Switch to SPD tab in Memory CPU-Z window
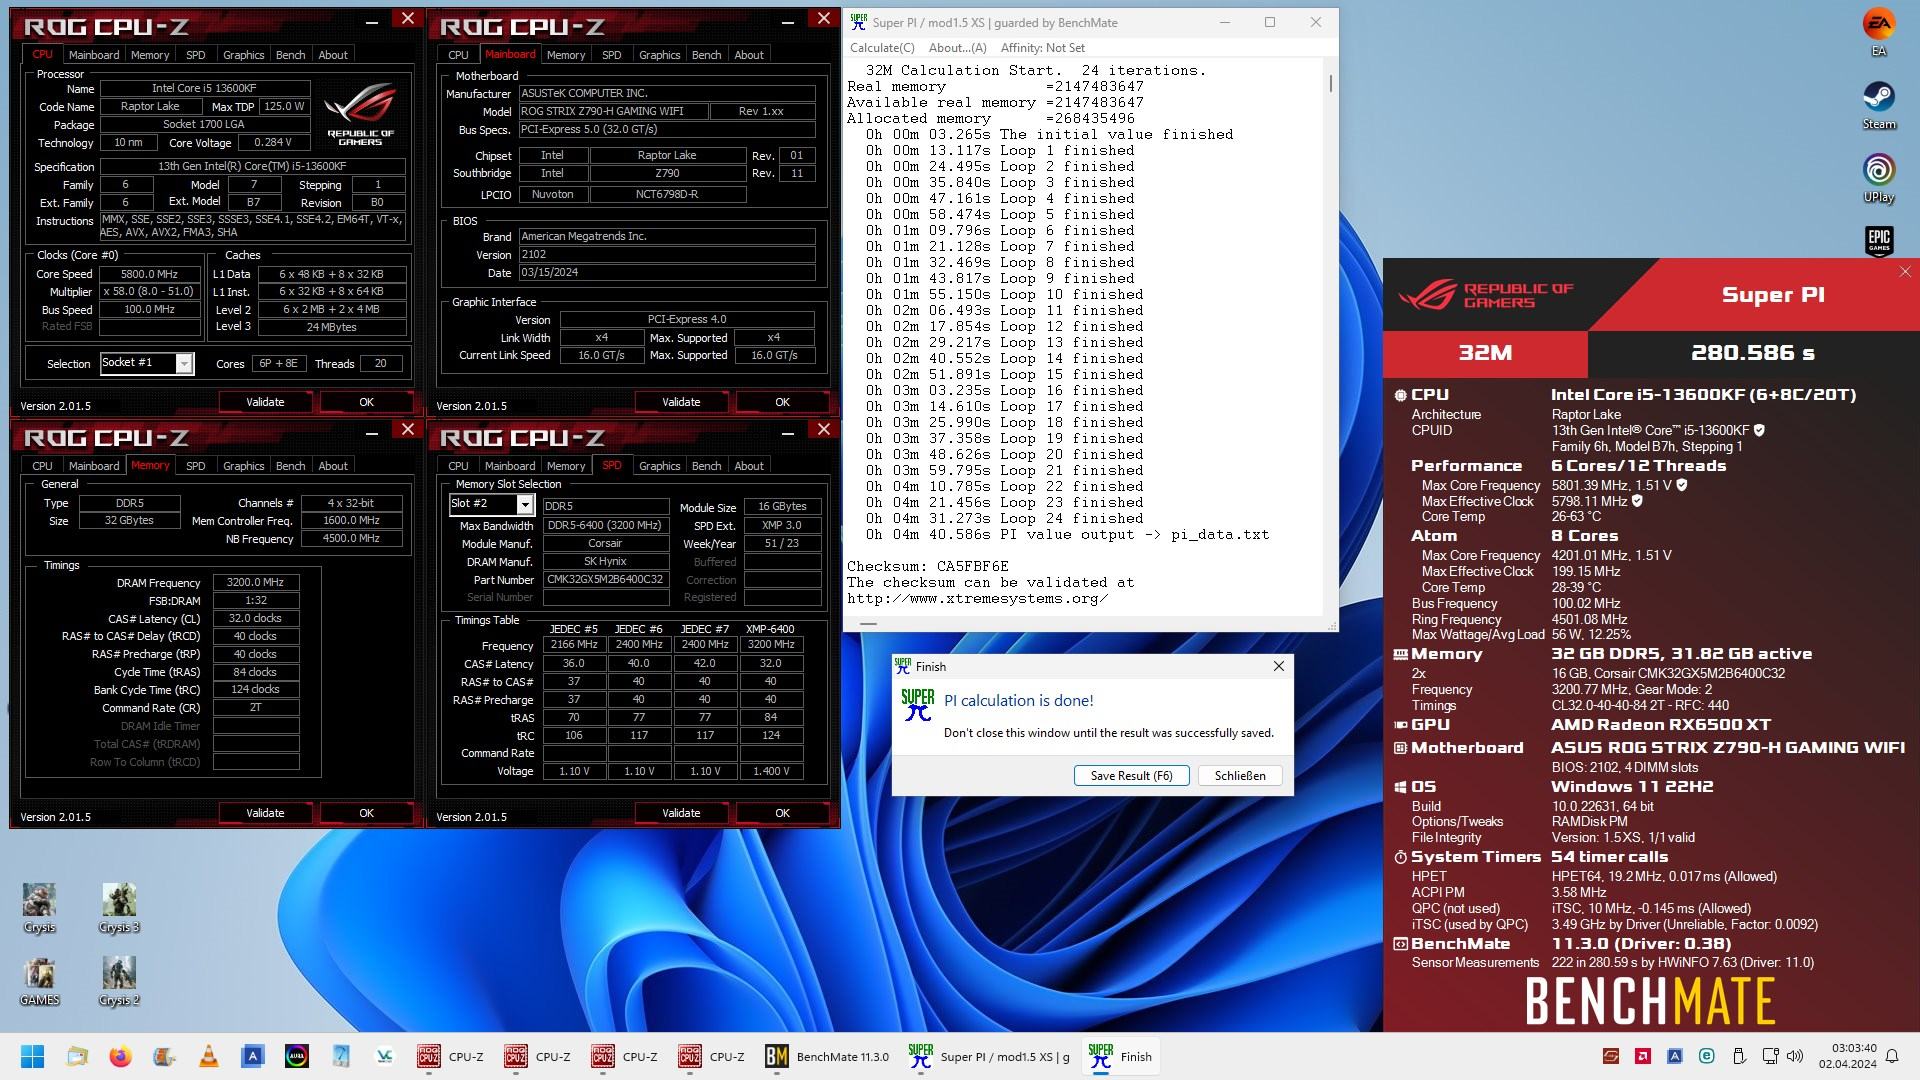The height and width of the screenshot is (1080, 1920). click(x=196, y=466)
